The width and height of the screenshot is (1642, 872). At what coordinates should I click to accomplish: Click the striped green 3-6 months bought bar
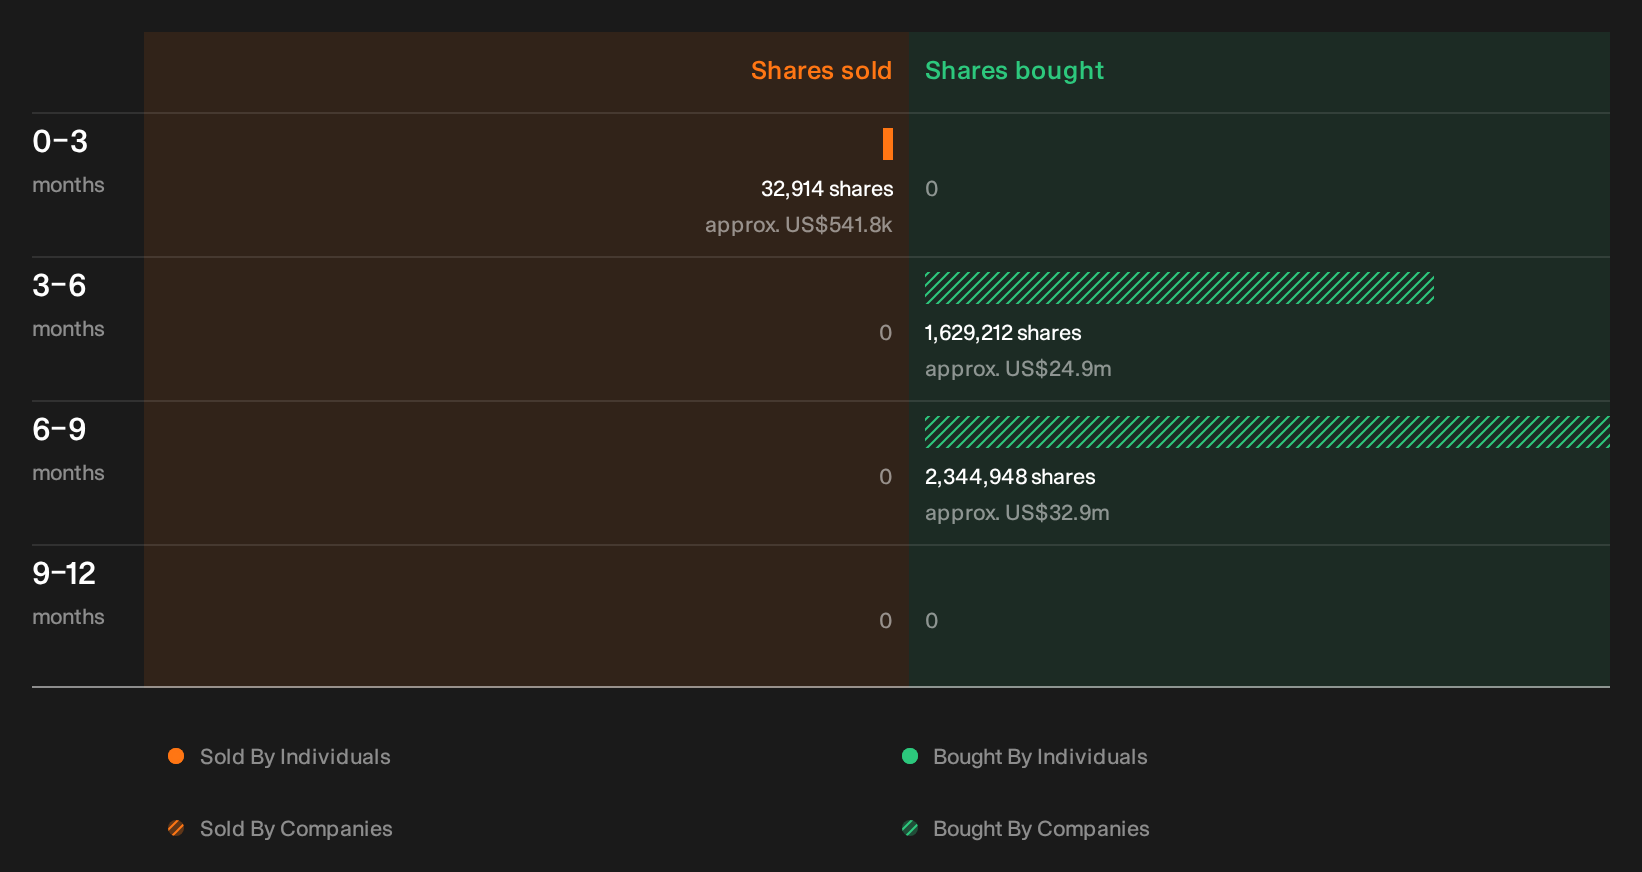[1179, 288]
